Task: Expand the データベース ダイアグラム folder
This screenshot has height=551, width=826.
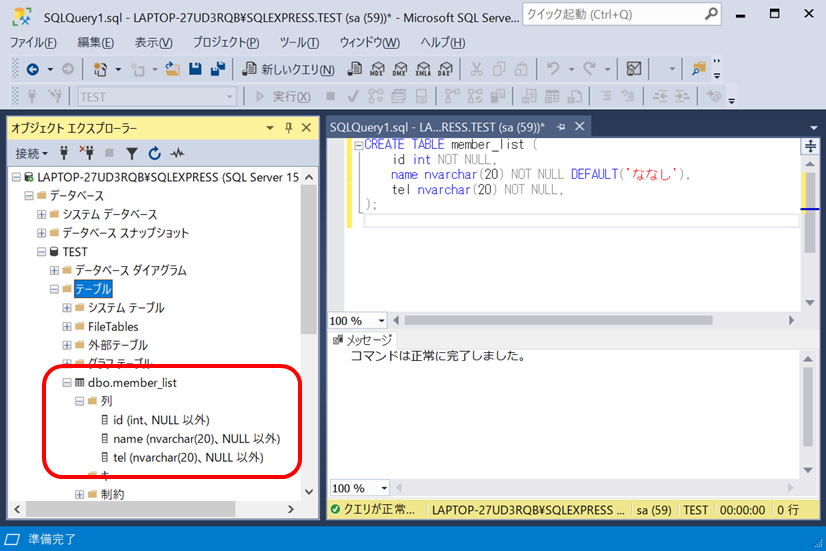Action: point(54,270)
